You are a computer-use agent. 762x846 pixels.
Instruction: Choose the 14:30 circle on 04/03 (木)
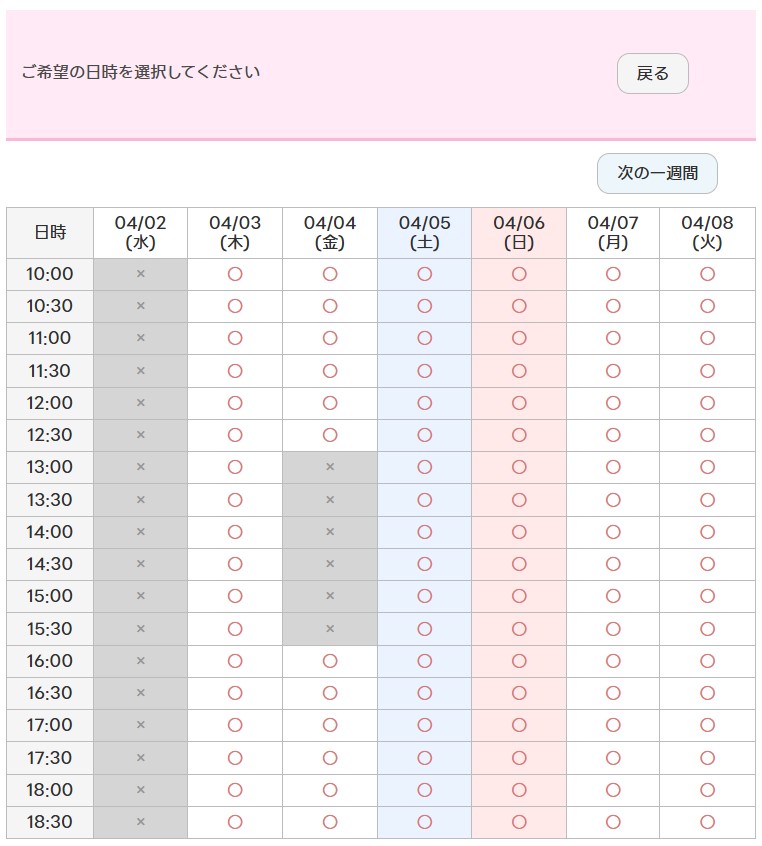(235, 564)
